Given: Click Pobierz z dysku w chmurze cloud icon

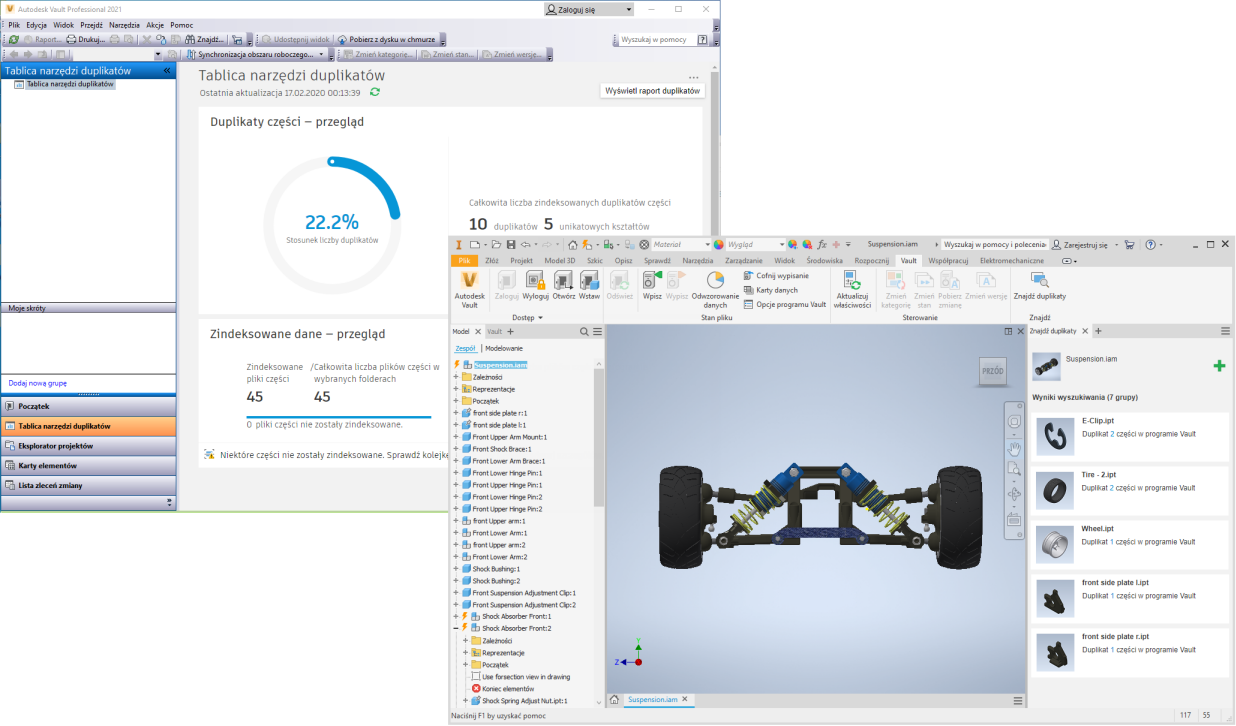Looking at the screenshot, I should pyautogui.click(x=342, y=39).
